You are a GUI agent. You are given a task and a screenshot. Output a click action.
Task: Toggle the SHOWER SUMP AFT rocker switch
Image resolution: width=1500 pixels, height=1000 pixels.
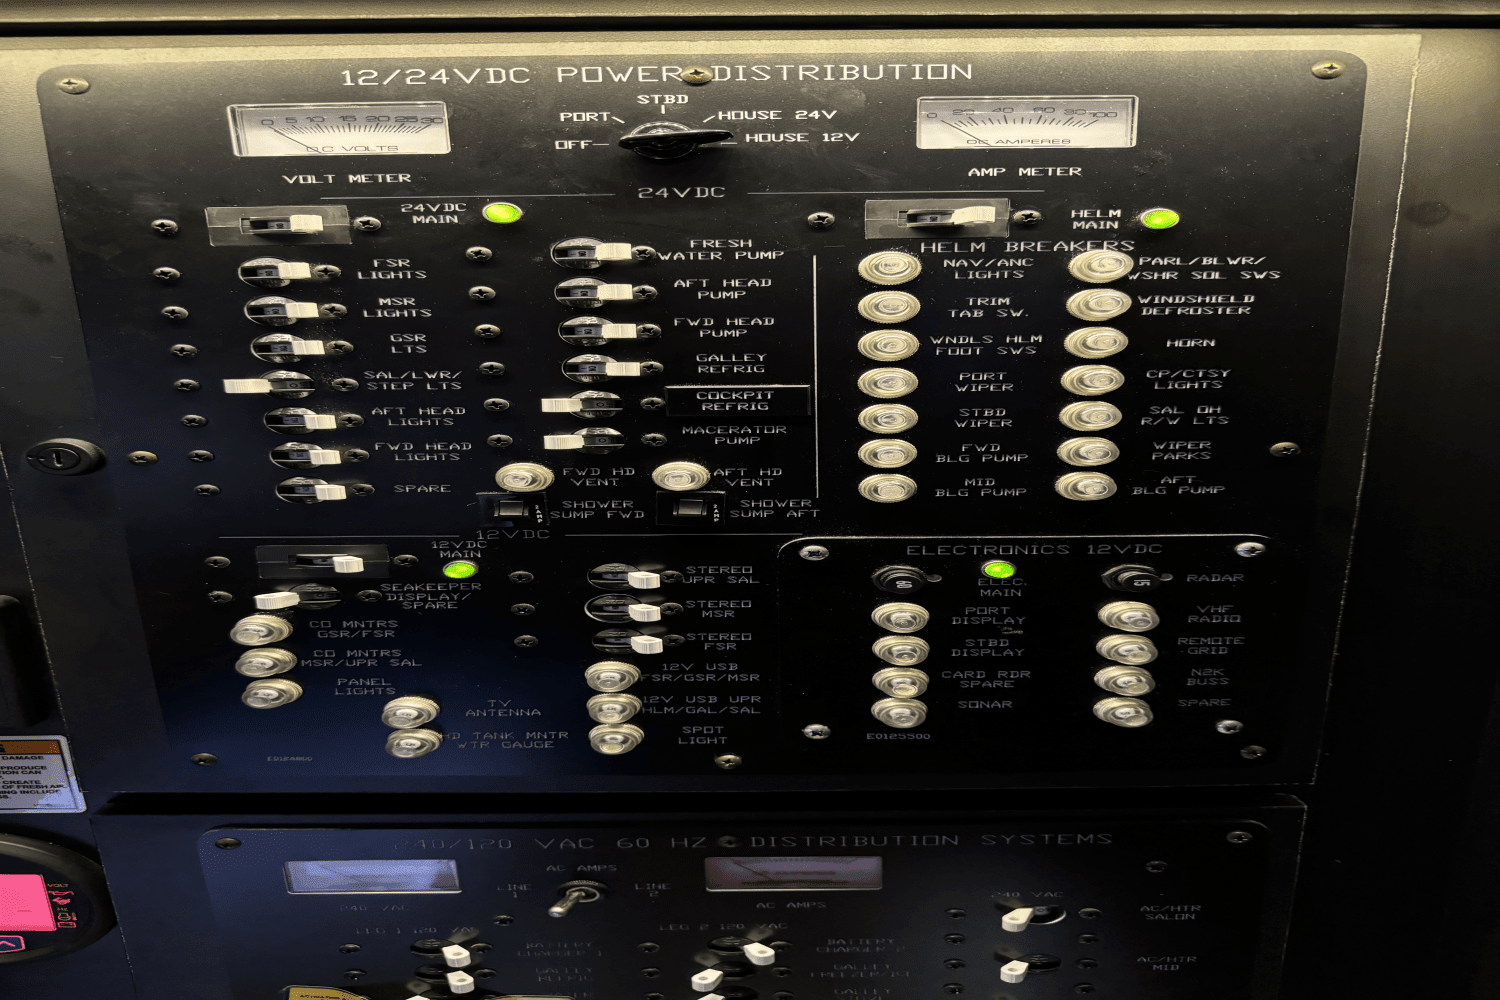[x=689, y=509]
